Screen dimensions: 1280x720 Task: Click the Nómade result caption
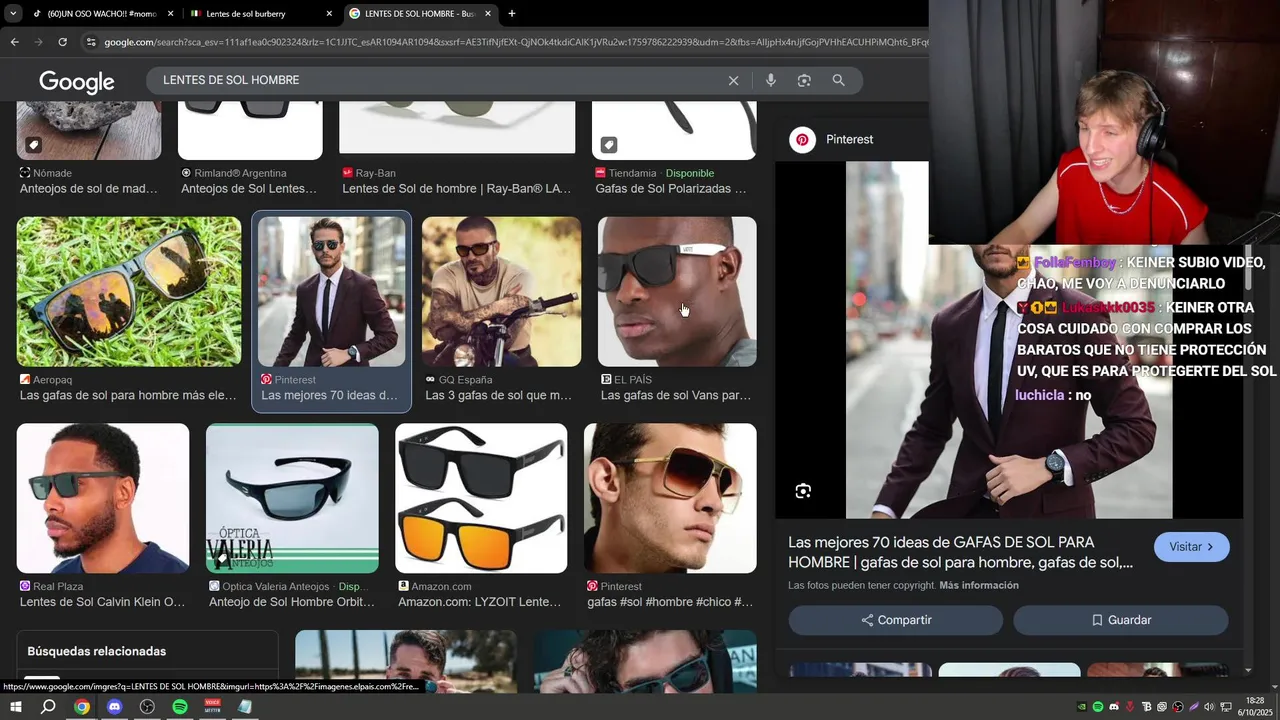click(x=89, y=188)
